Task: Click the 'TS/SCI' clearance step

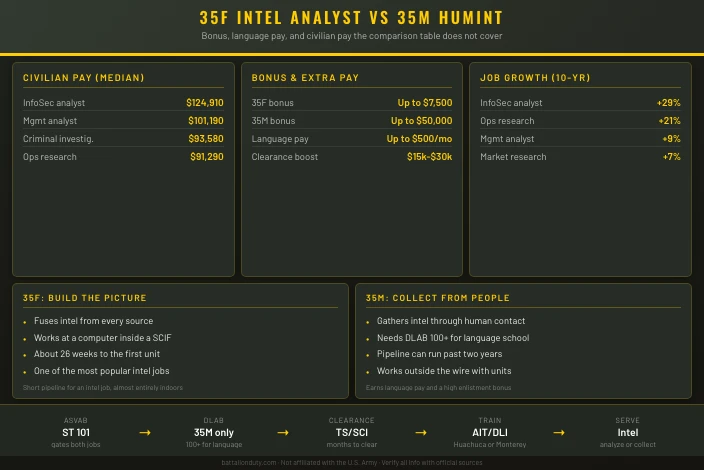Action: pos(352,433)
